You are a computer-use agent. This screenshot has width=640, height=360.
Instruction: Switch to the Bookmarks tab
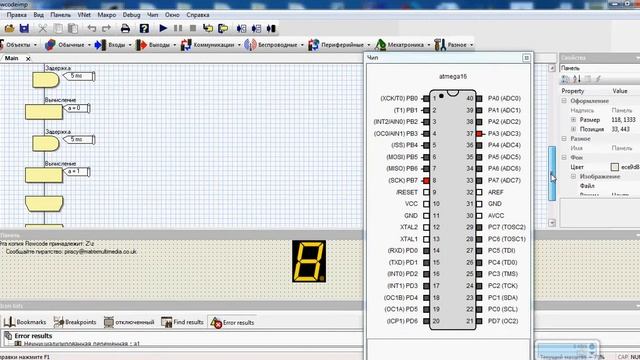coord(25,322)
